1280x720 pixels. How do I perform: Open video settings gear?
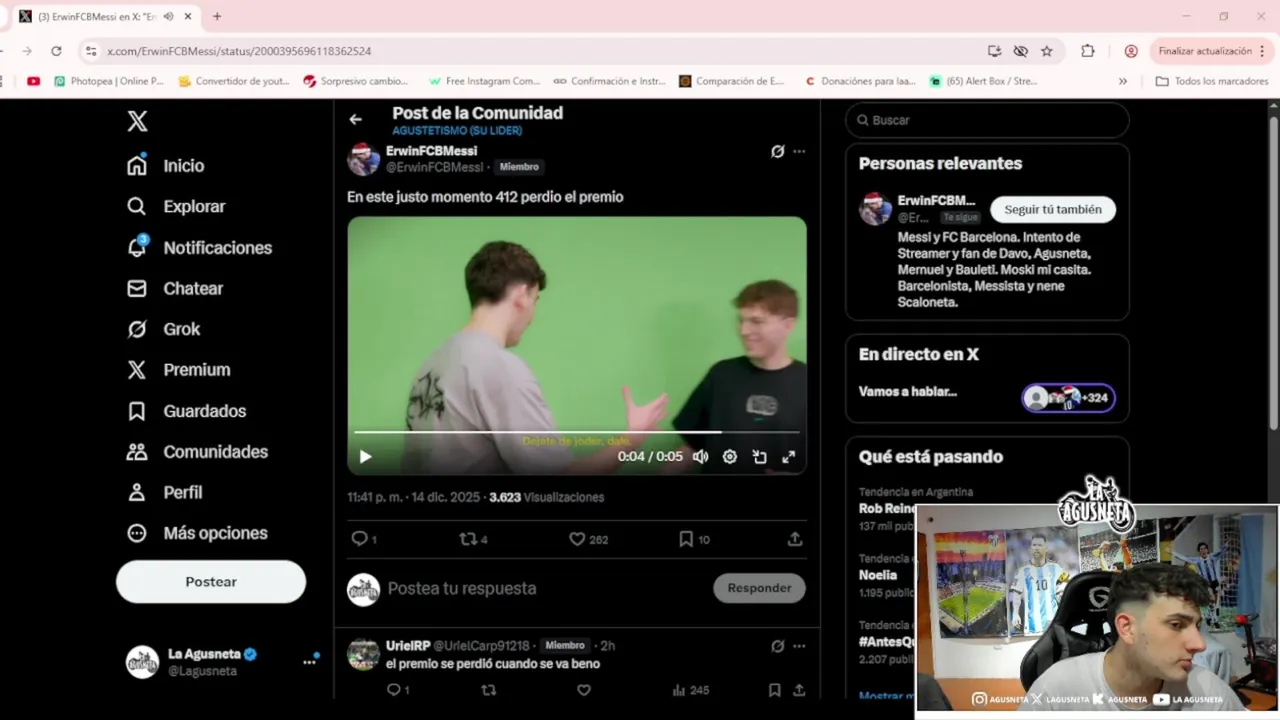730,457
